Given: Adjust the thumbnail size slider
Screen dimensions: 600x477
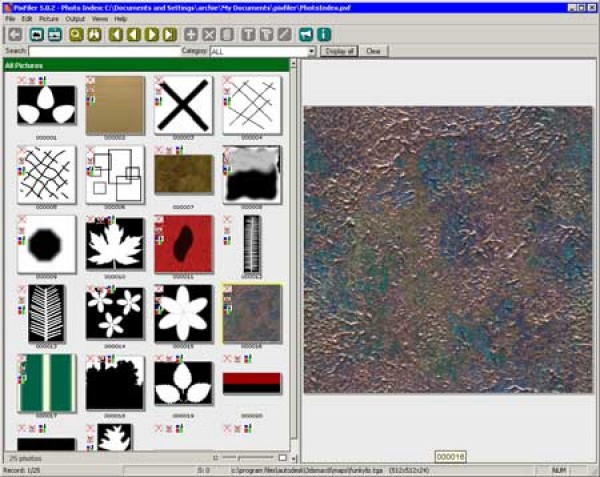Looking at the screenshot, I should (248, 457).
